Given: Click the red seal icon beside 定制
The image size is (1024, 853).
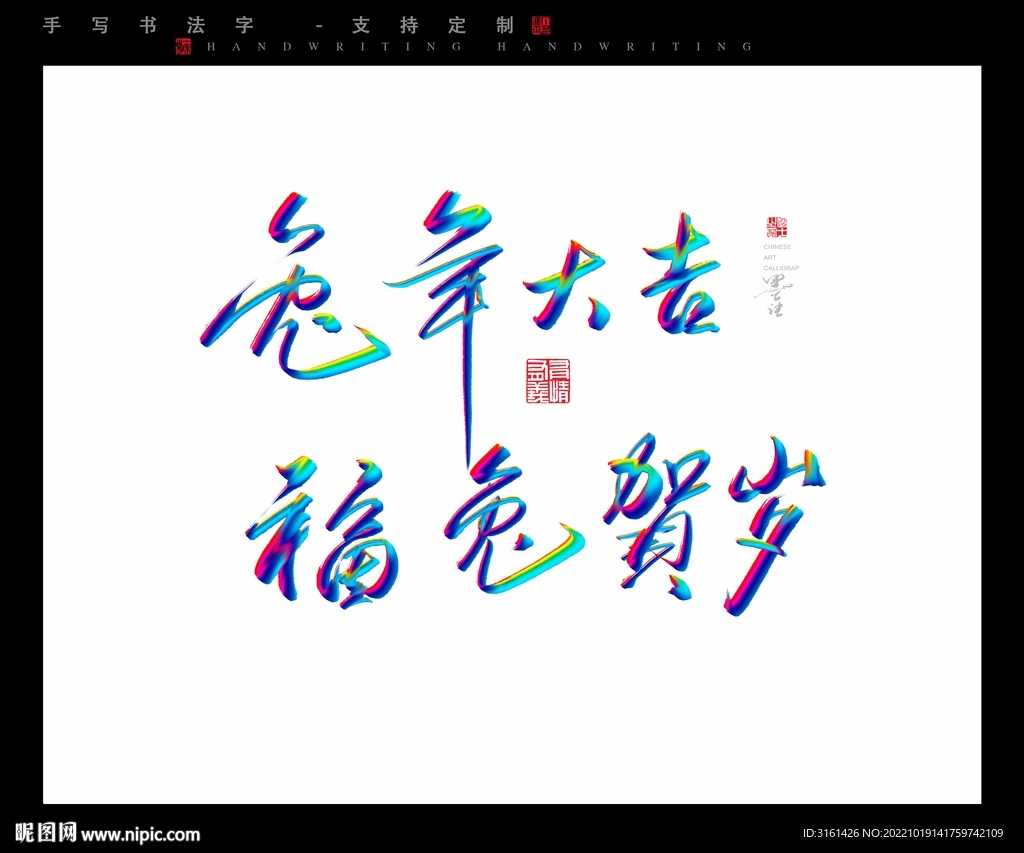Looking at the screenshot, I should coord(541,25).
